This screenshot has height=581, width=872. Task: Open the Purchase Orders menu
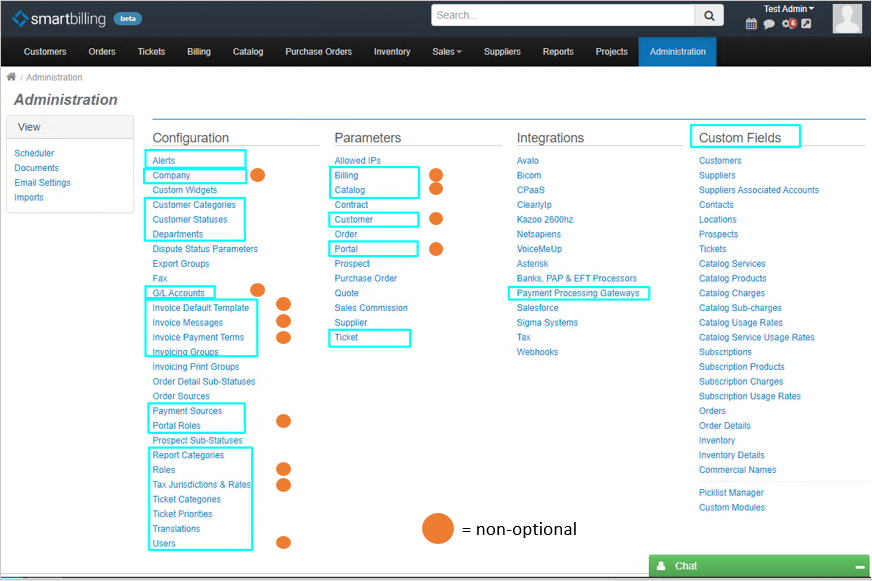[x=319, y=52]
